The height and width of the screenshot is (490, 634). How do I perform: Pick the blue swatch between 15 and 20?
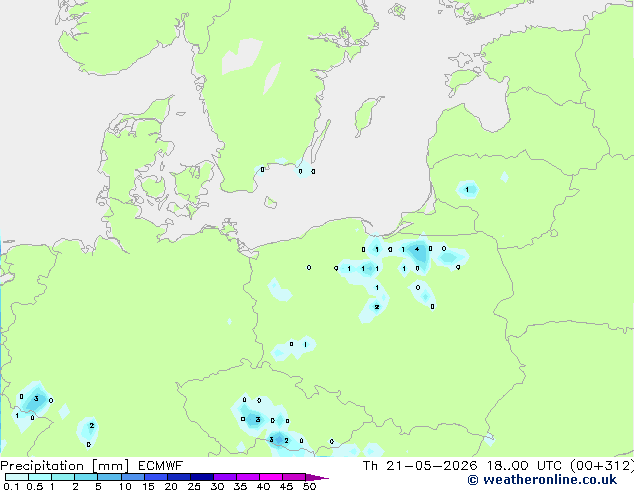[156, 477]
